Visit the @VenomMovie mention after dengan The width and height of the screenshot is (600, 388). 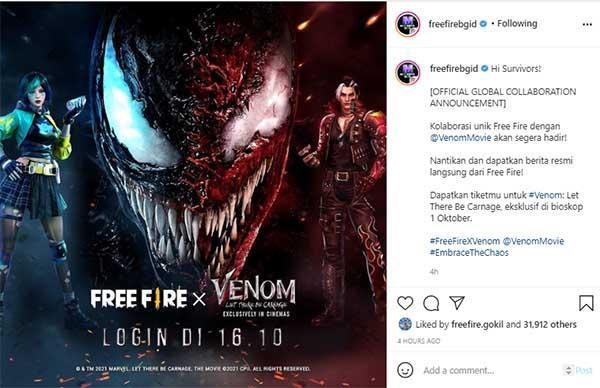point(460,138)
